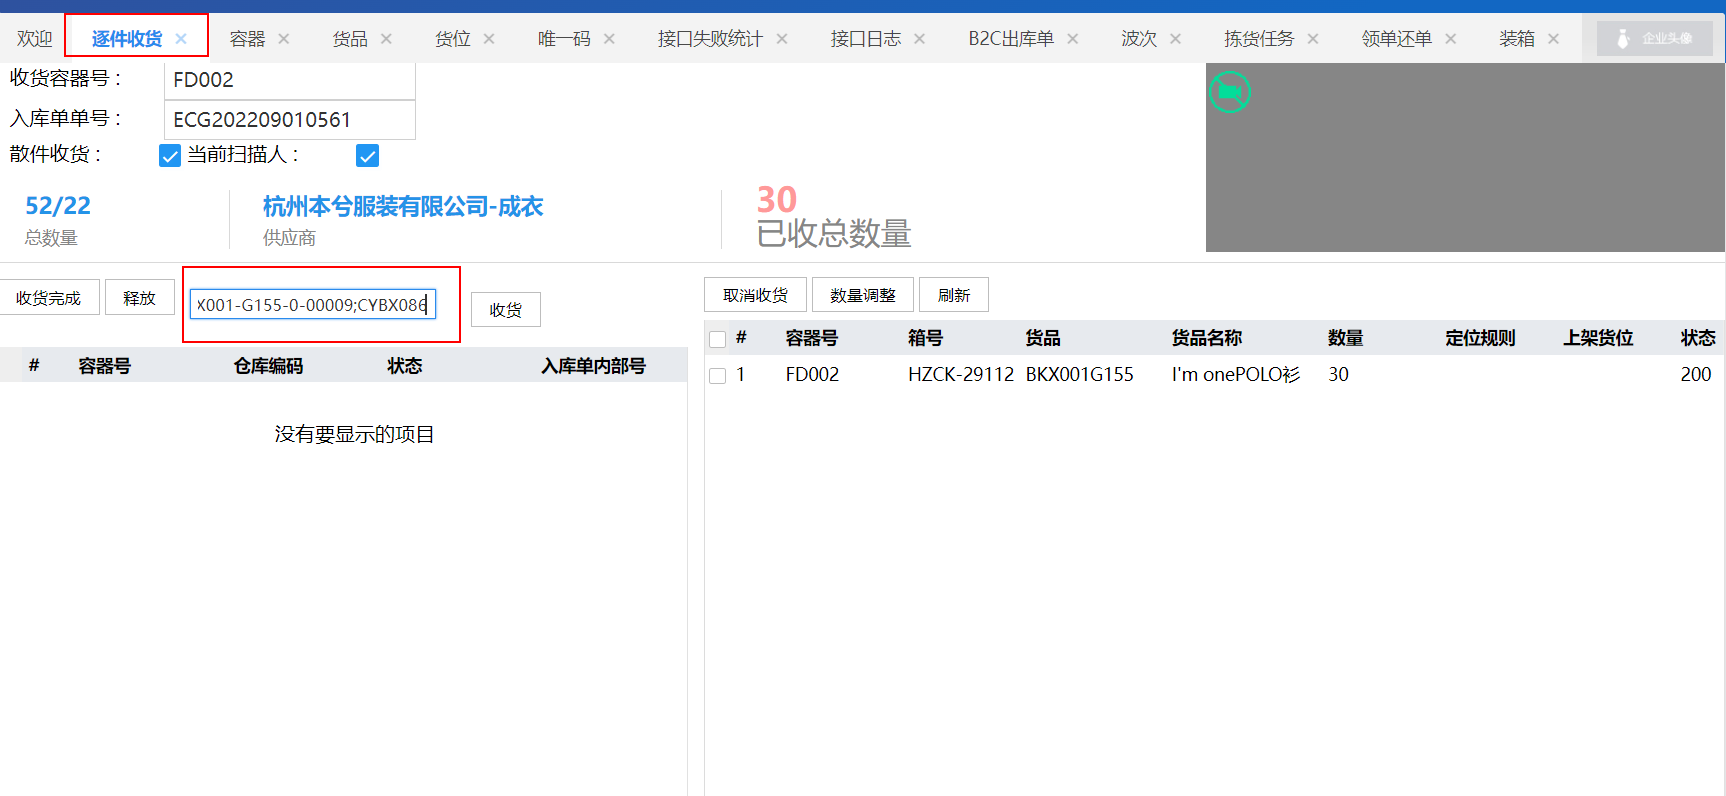Image resolution: width=1726 pixels, height=796 pixels.
Task: Open 数量调整 quantity adjustment
Action: click(862, 296)
